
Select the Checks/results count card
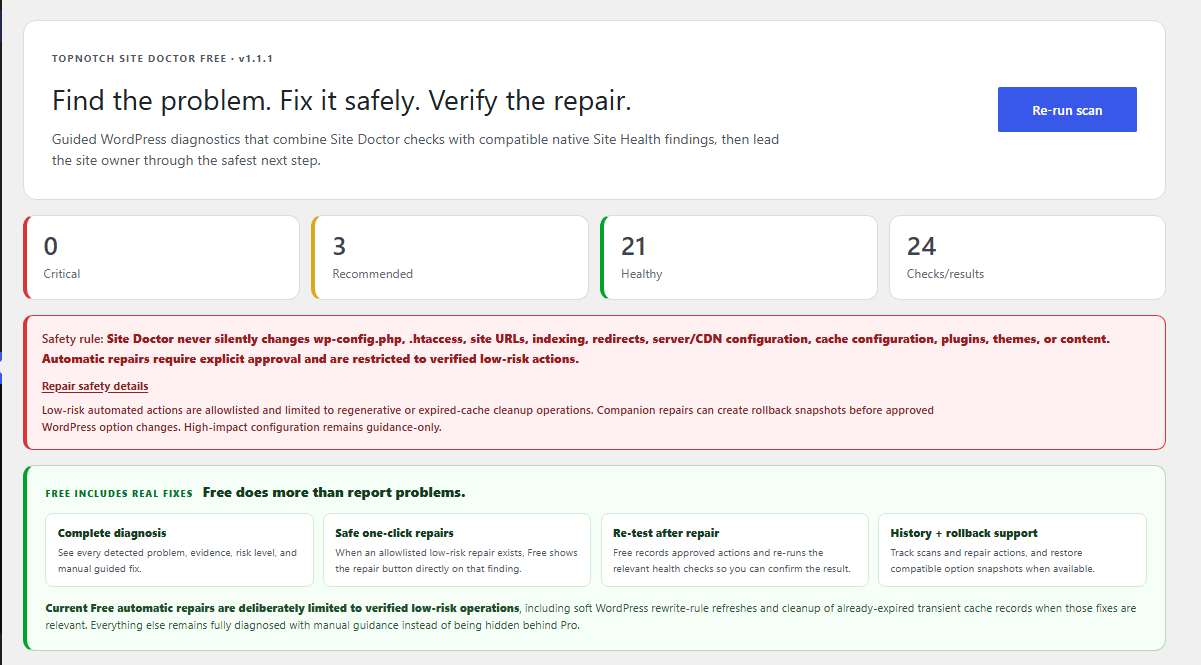point(1027,257)
